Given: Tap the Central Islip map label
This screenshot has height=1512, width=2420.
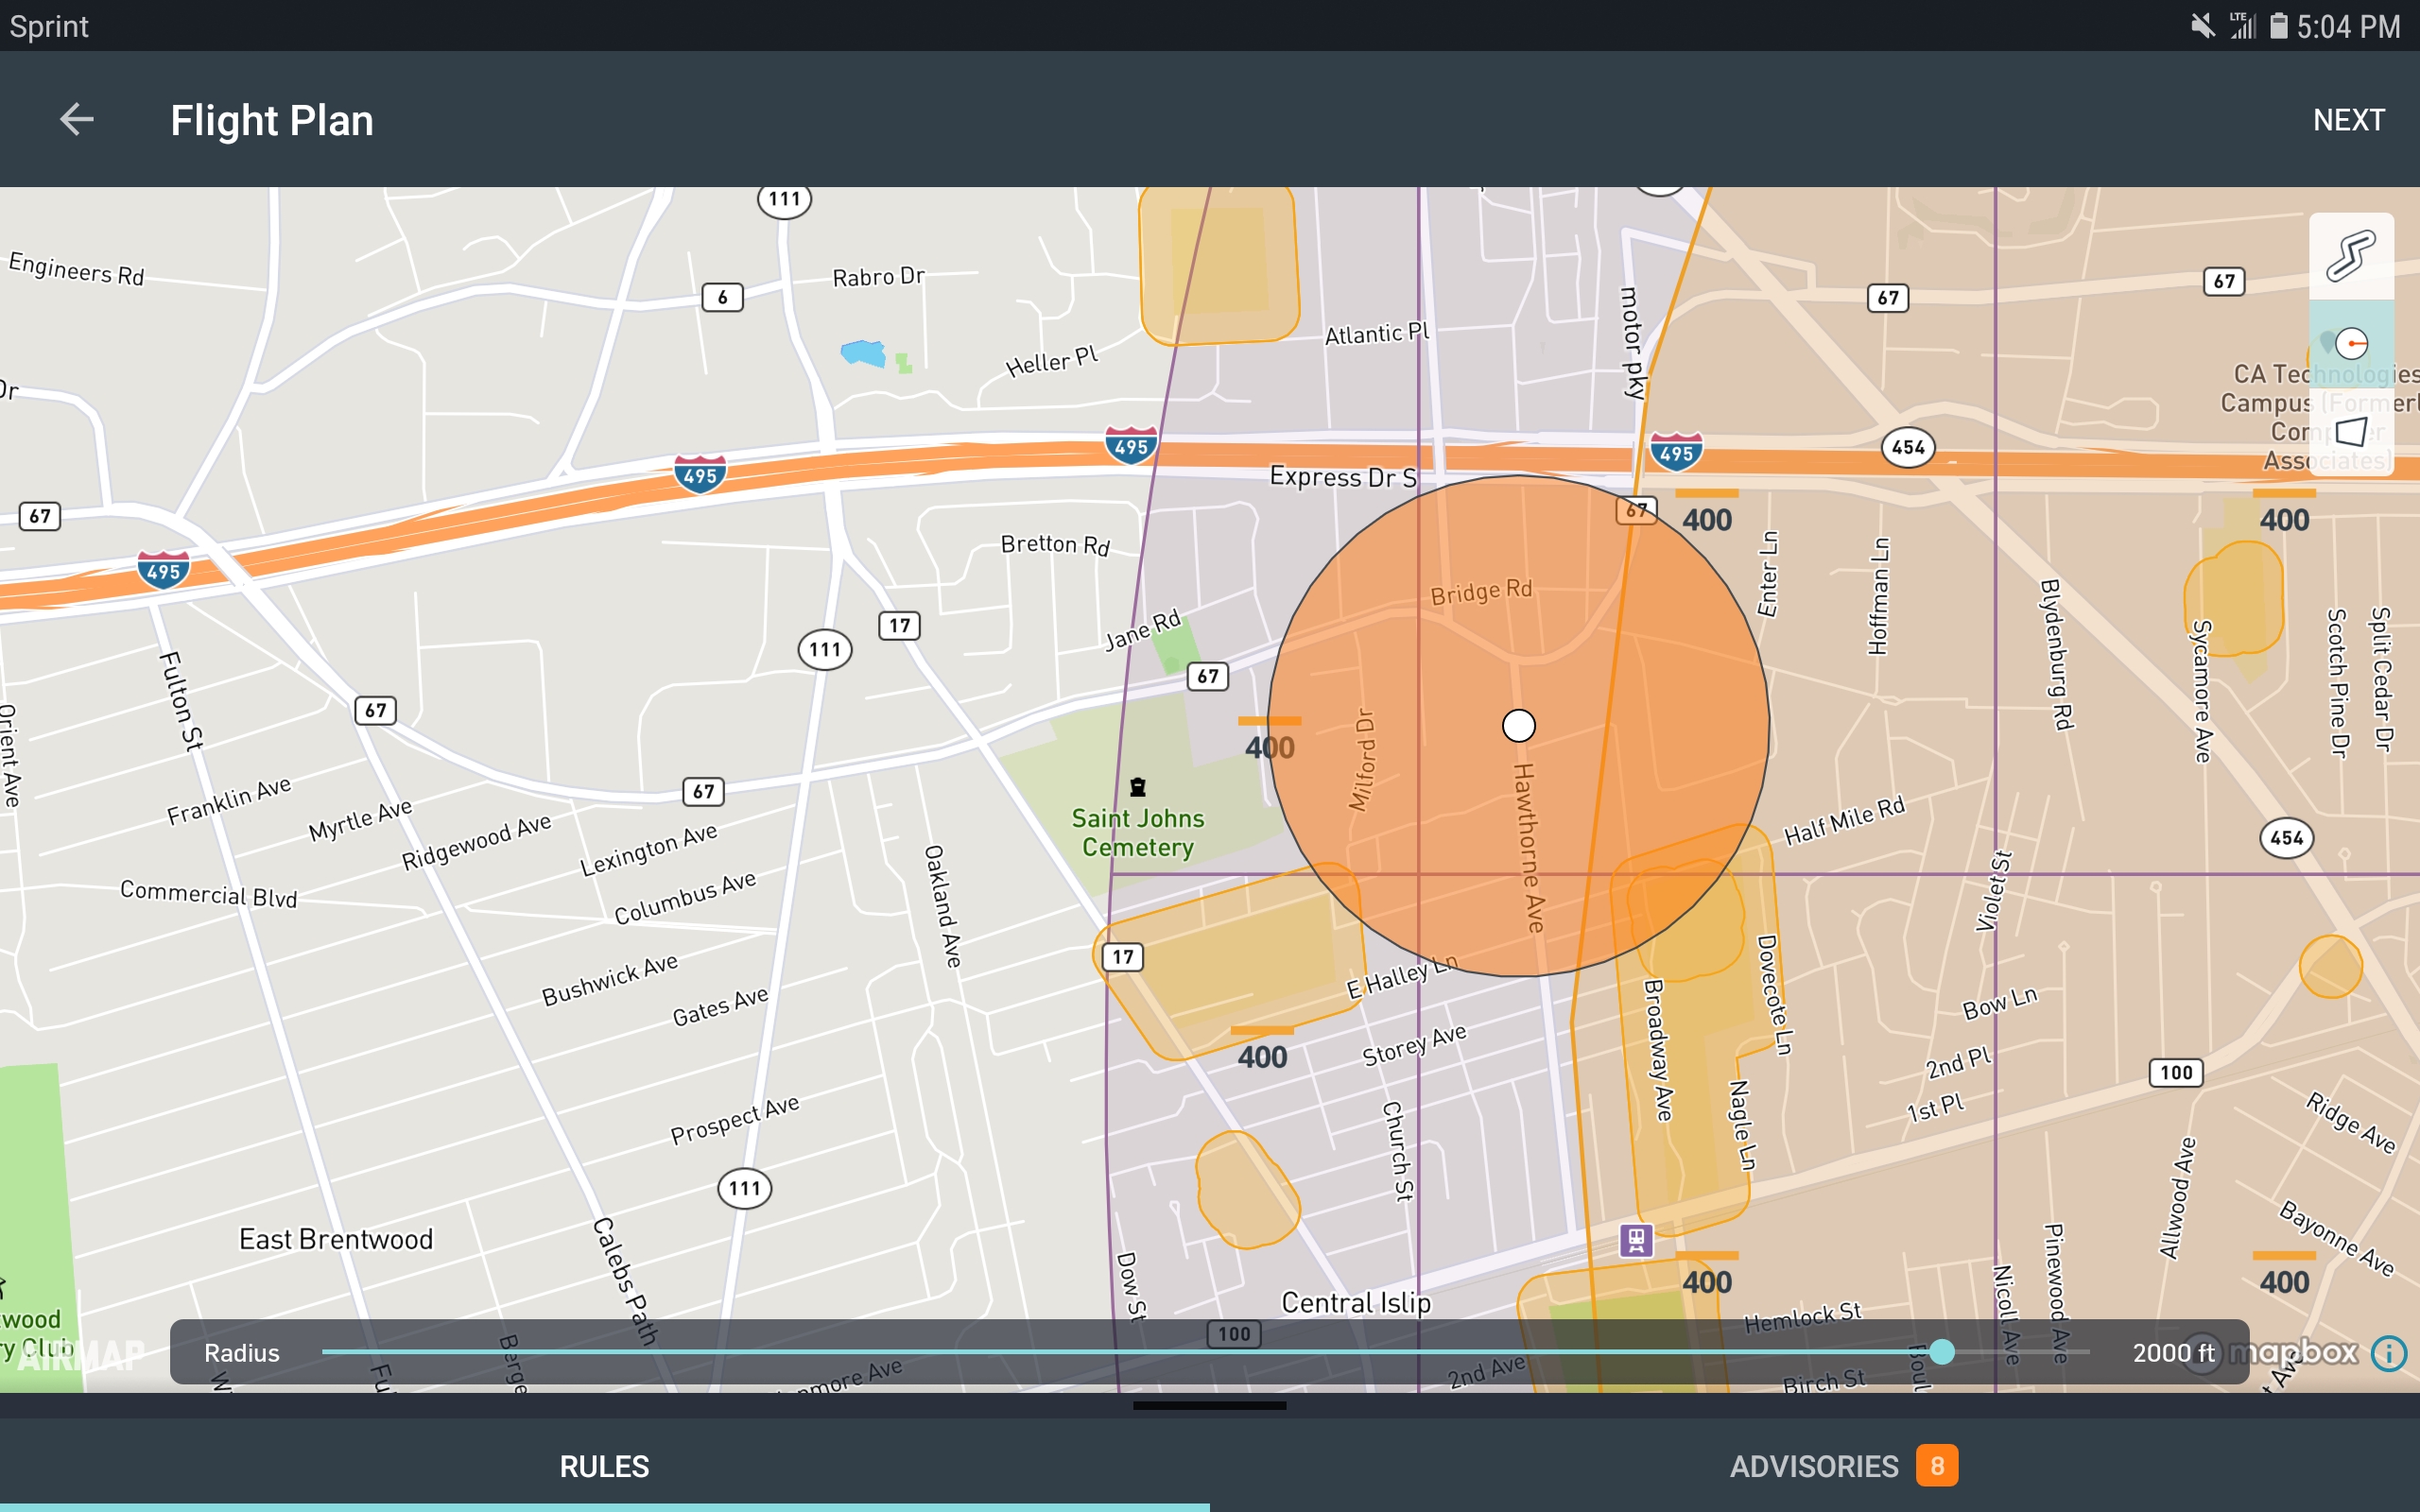Looking at the screenshot, I should [1356, 1302].
